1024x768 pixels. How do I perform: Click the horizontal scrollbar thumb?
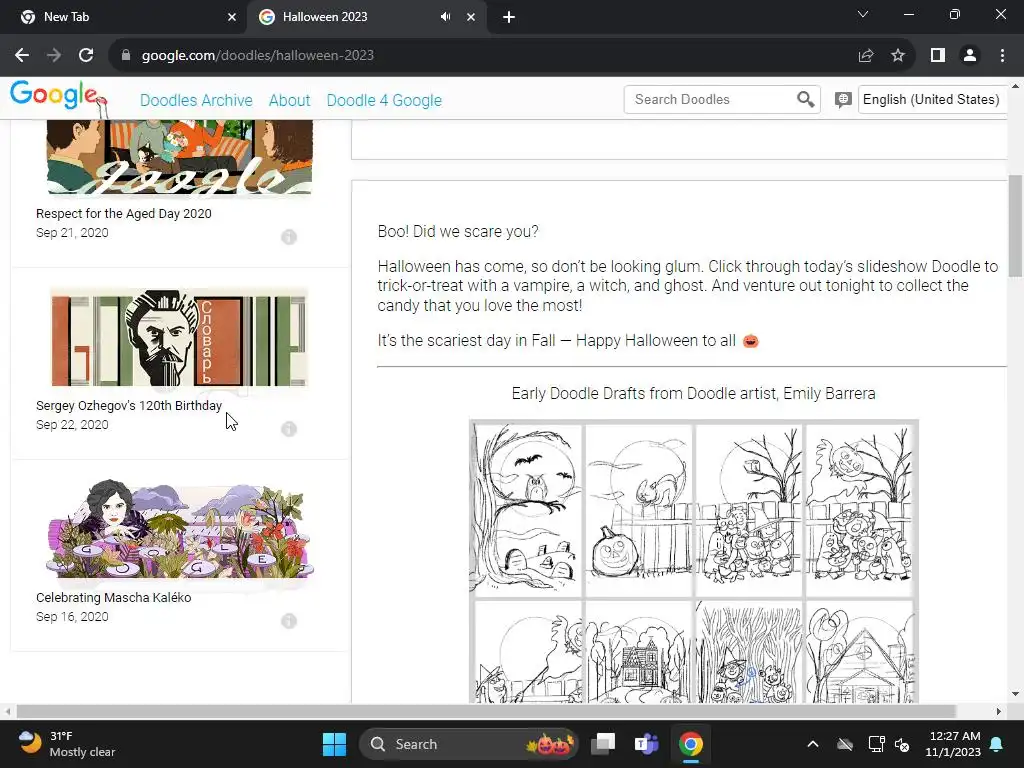click(x=486, y=711)
